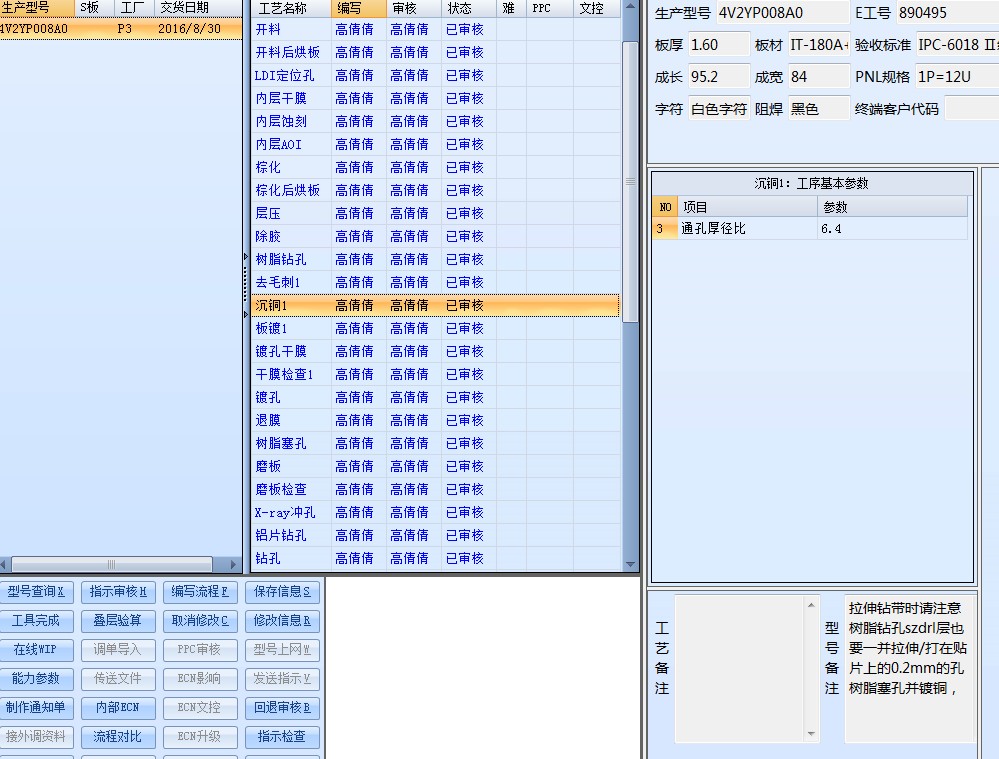
Task: Select the 钻孔 process row
Action: coord(436,558)
